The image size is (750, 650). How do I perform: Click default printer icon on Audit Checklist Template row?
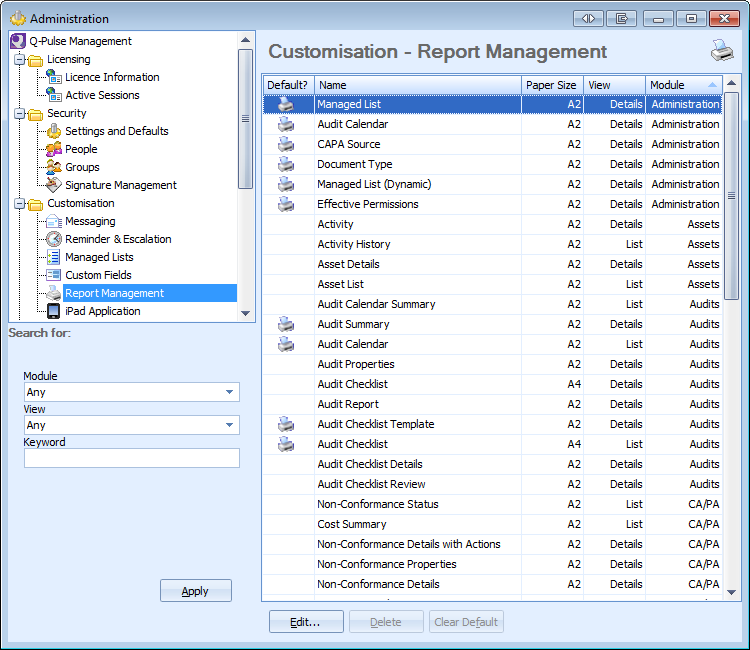pos(286,424)
